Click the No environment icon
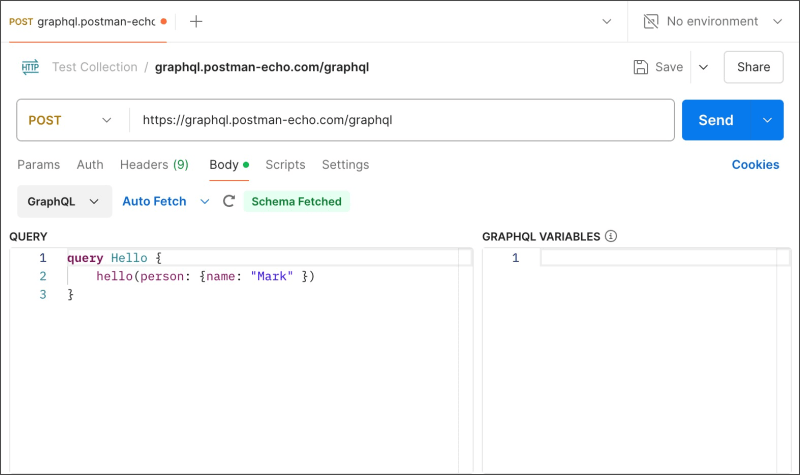This screenshot has width=800, height=475. 651,21
